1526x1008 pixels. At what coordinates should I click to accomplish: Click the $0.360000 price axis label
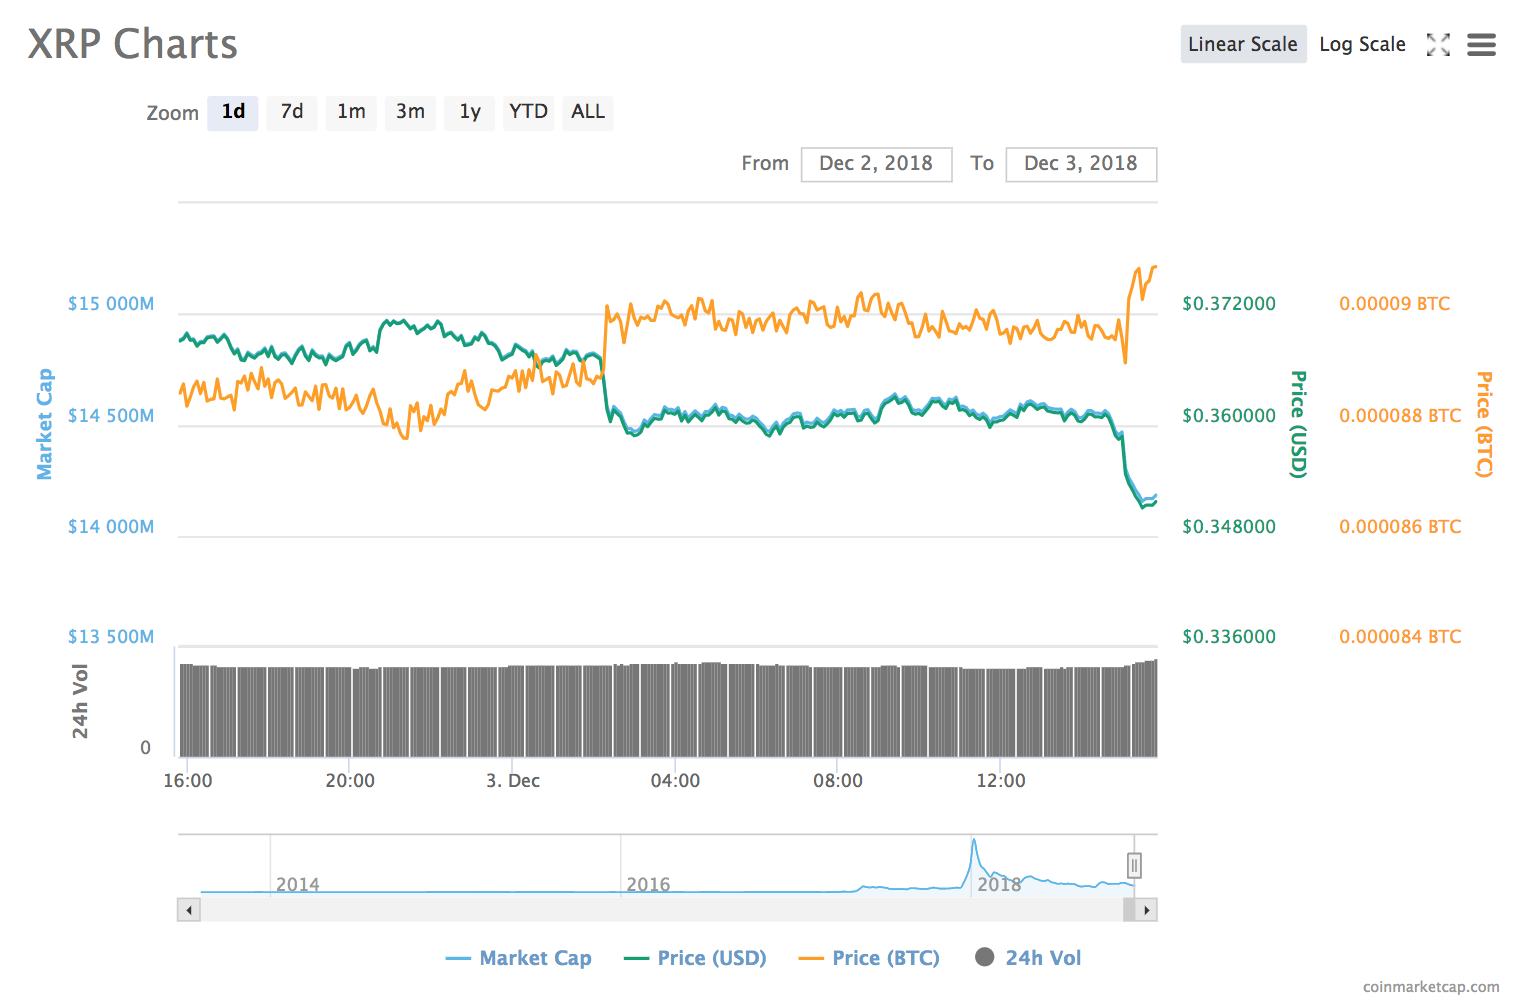click(1229, 416)
